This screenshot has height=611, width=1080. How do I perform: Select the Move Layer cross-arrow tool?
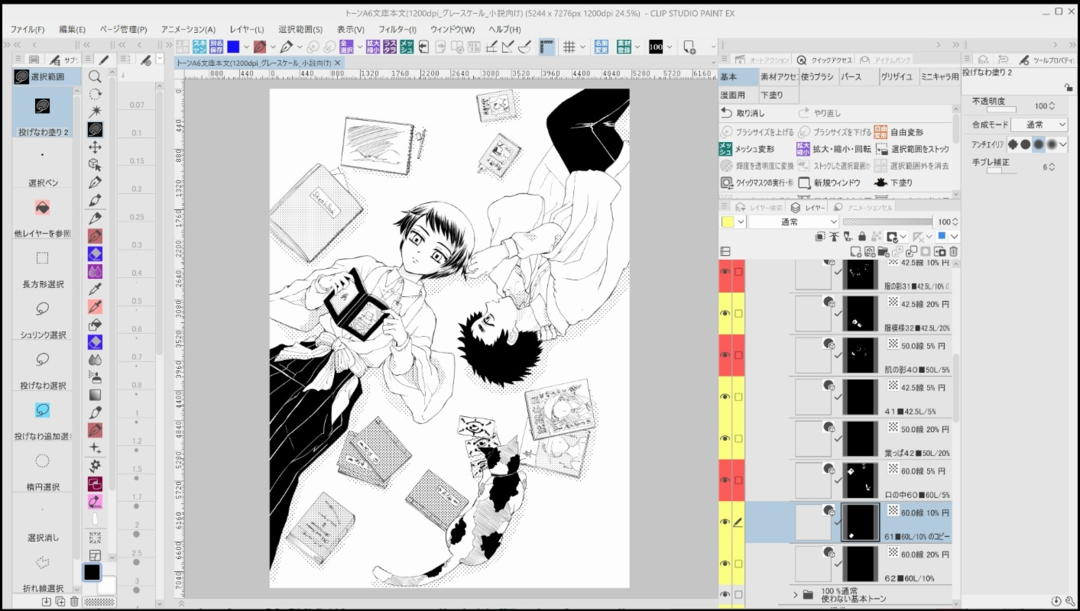click(95, 147)
